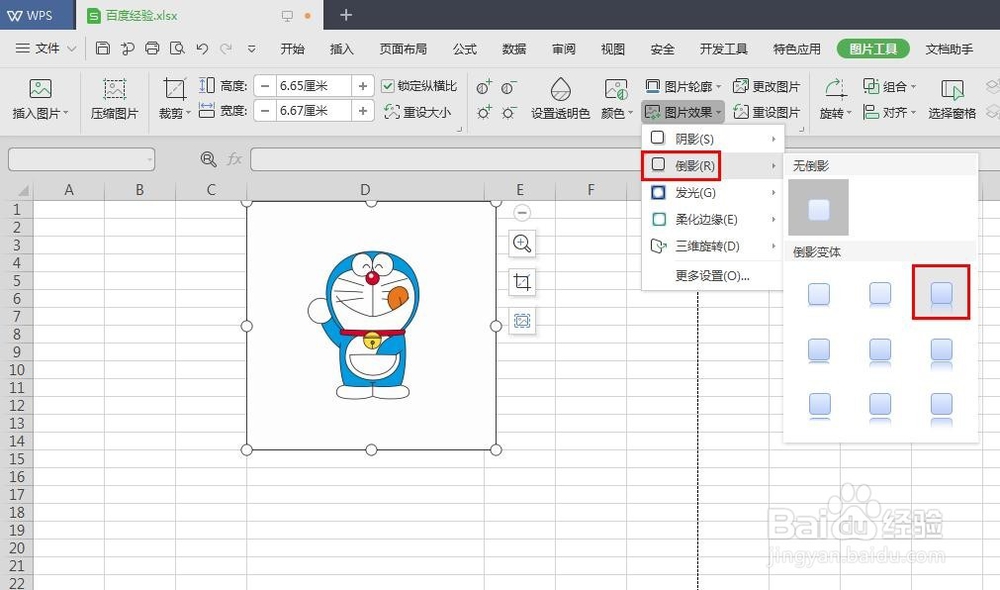Click the fx insert function icon

[235, 159]
